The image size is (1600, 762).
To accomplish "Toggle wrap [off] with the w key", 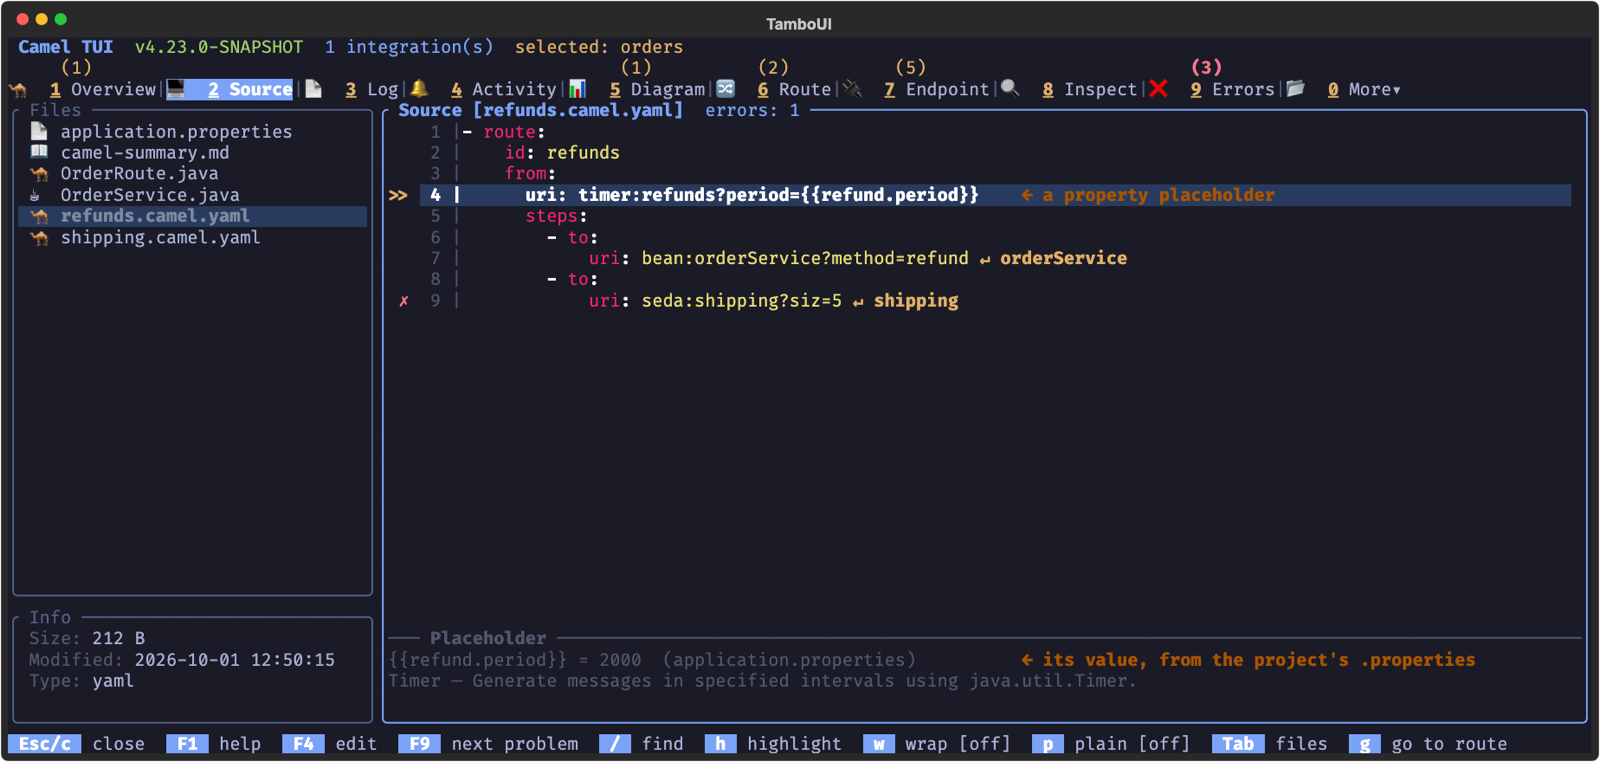I will (x=937, y=744).
